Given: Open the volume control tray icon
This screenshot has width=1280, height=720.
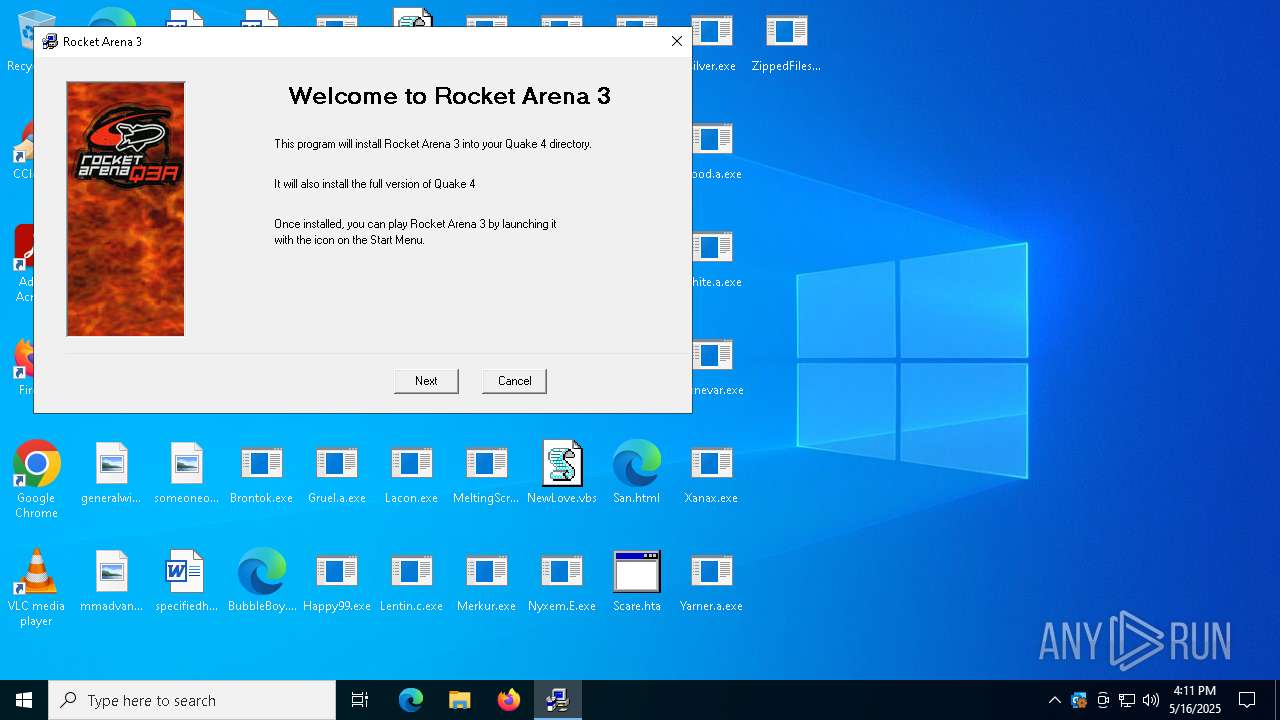Looking at the screenshot, I should 1151,700.
